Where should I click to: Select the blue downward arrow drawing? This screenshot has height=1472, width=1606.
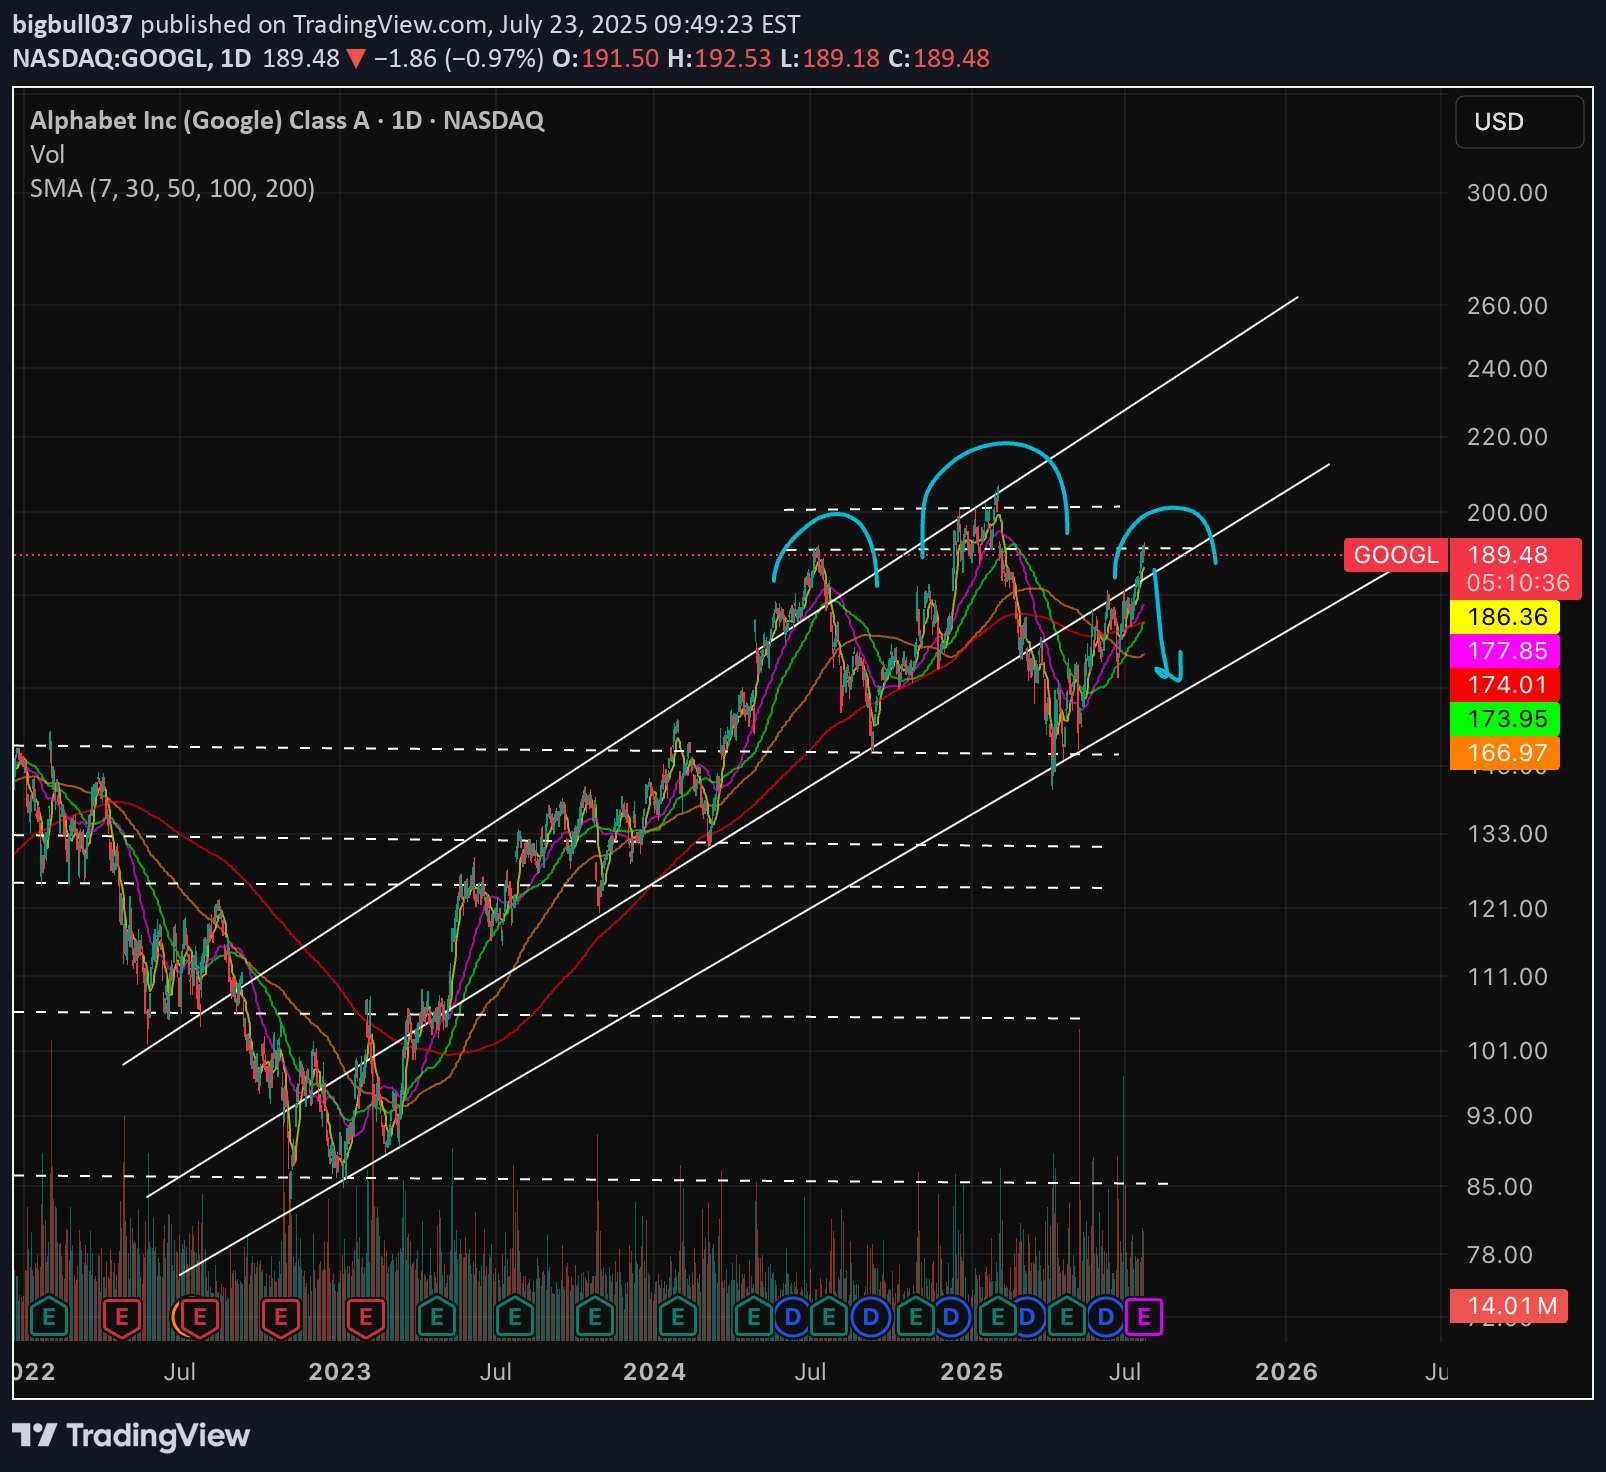(1164, 630)
